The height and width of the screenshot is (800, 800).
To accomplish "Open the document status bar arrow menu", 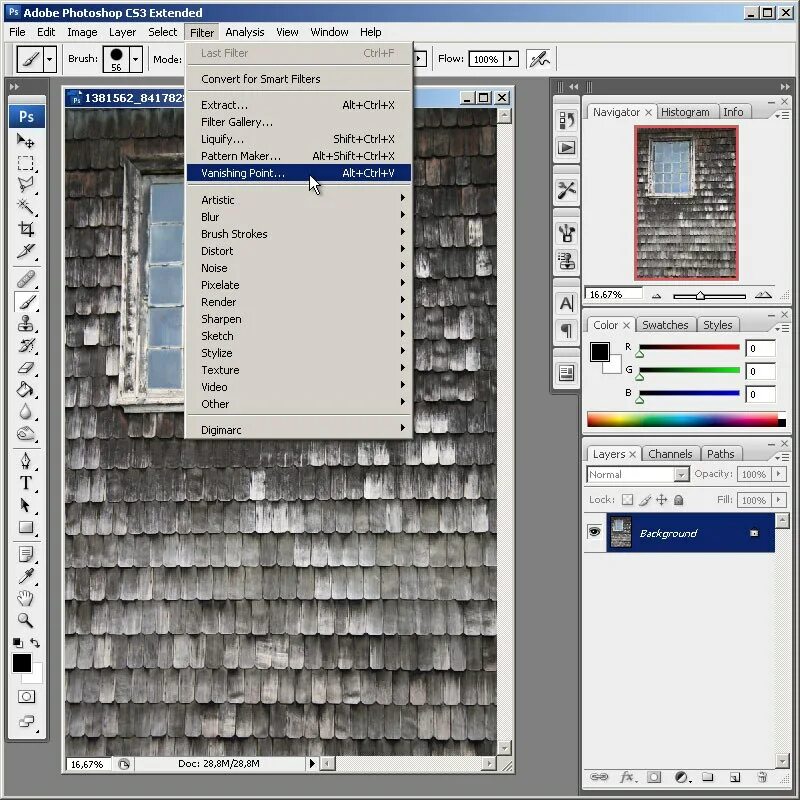I will click(312, 764).
